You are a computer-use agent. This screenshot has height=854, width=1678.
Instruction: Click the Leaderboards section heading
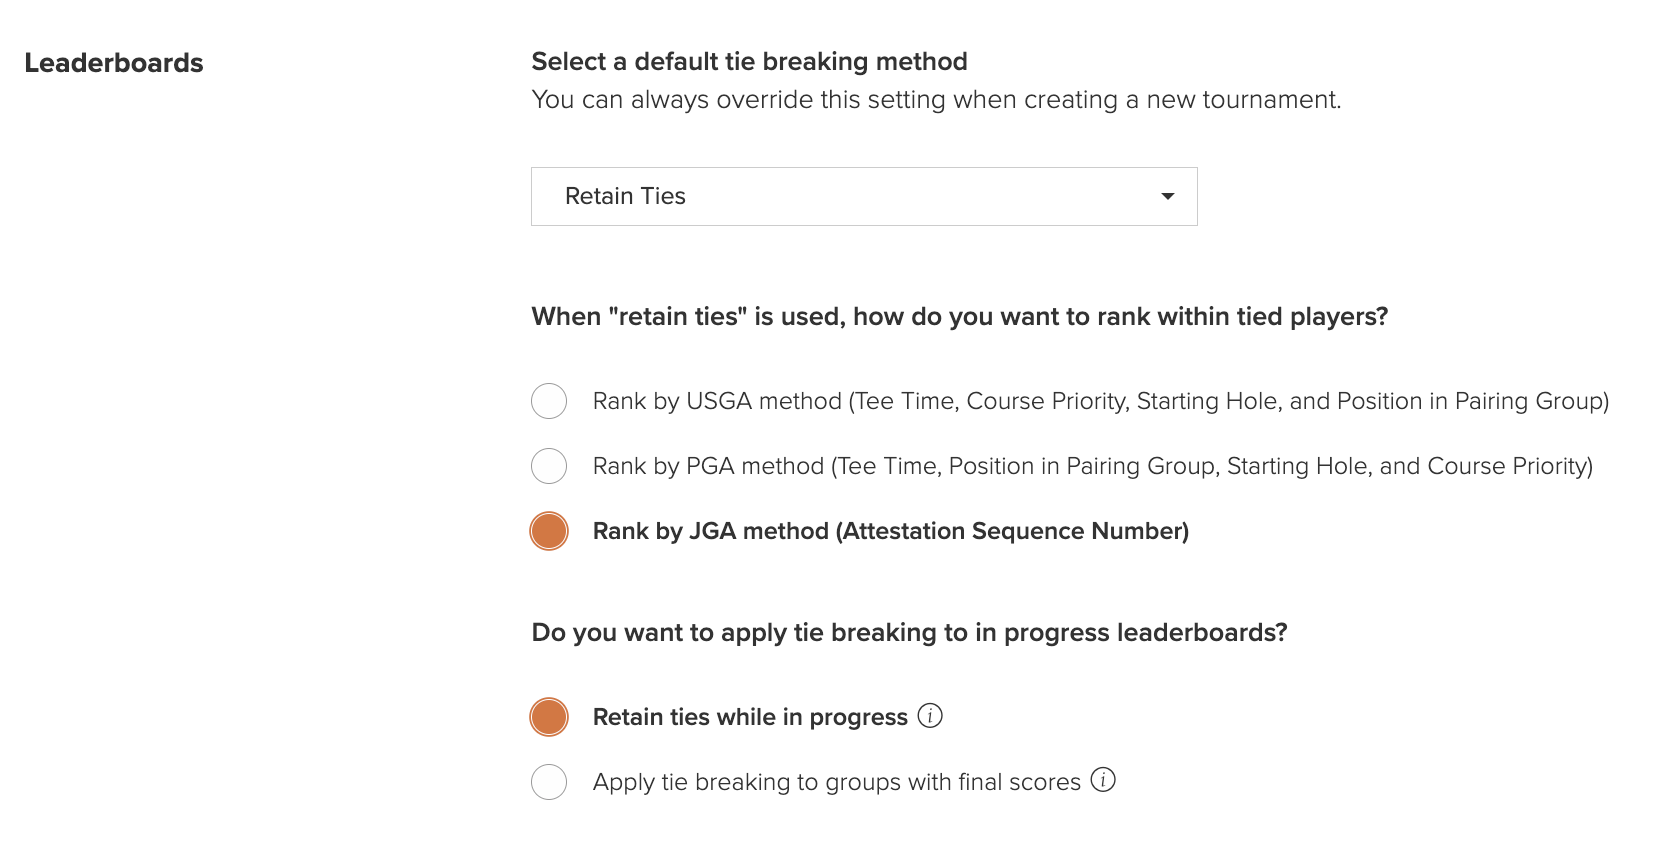[114, 63]
